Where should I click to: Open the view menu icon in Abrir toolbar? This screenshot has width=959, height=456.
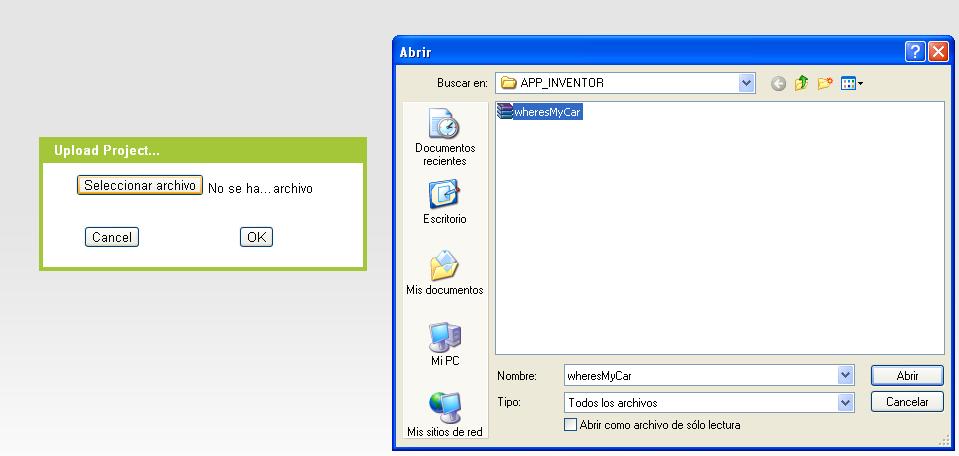851,83
